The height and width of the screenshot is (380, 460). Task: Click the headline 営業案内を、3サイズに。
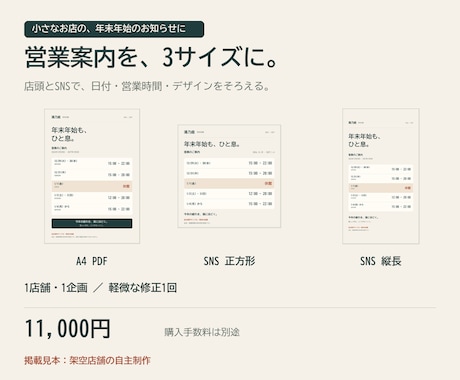pos(151,57)
